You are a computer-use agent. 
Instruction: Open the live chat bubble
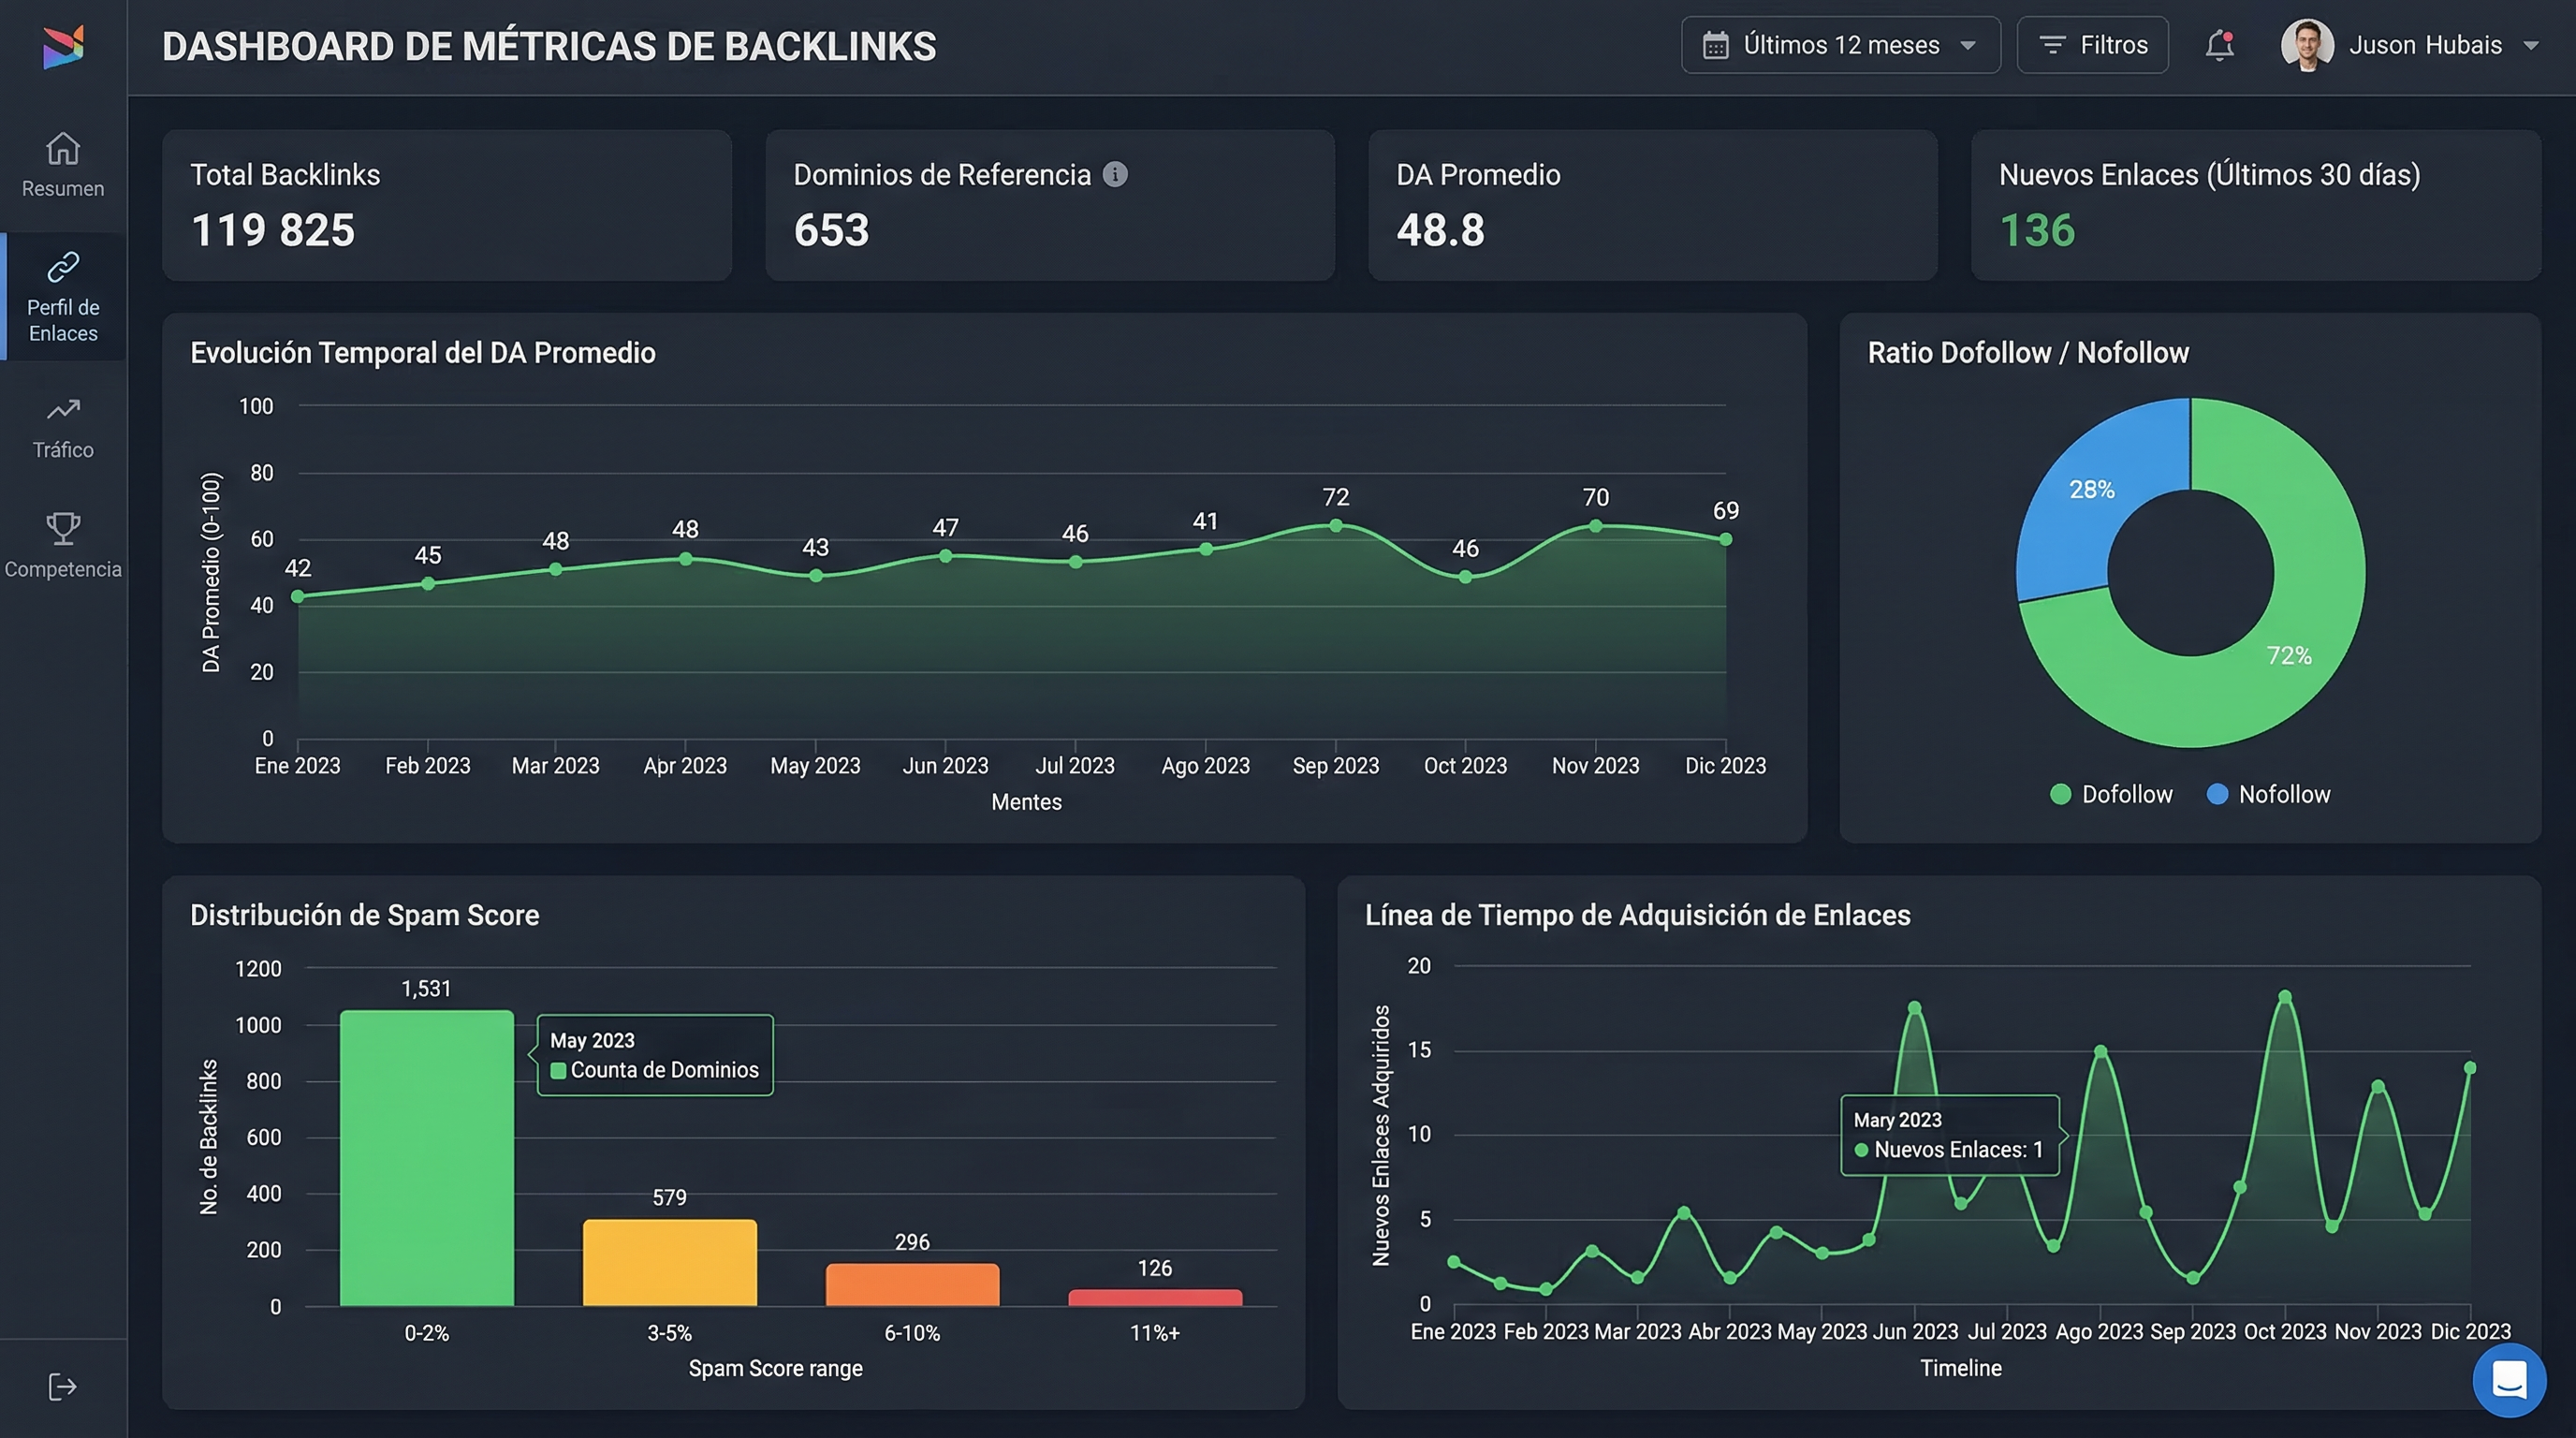click(x=2510, y=1380)
